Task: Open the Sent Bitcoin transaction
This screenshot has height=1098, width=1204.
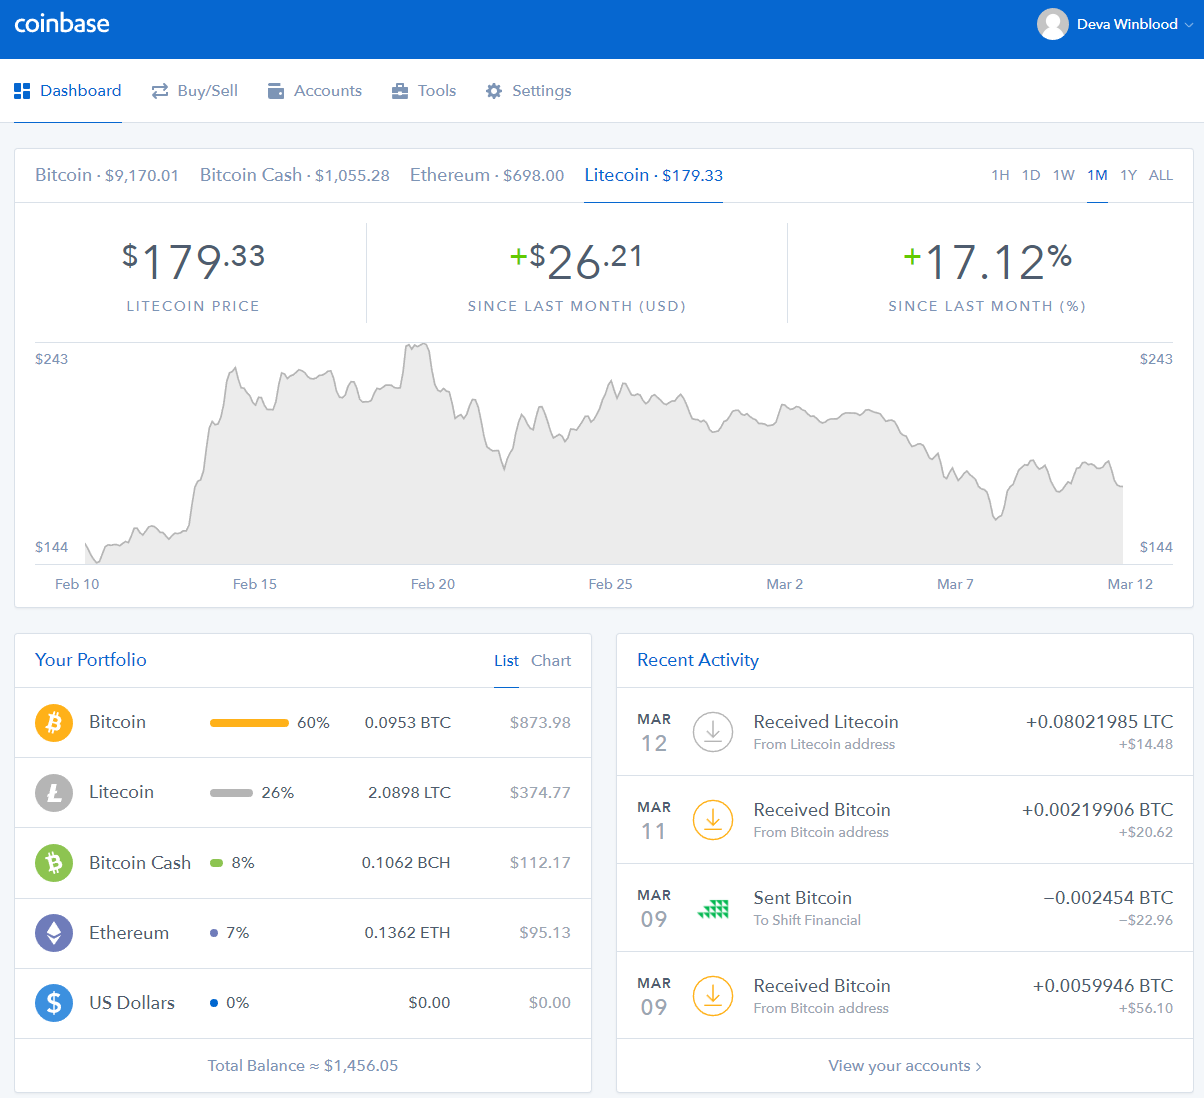Action: 905,908
